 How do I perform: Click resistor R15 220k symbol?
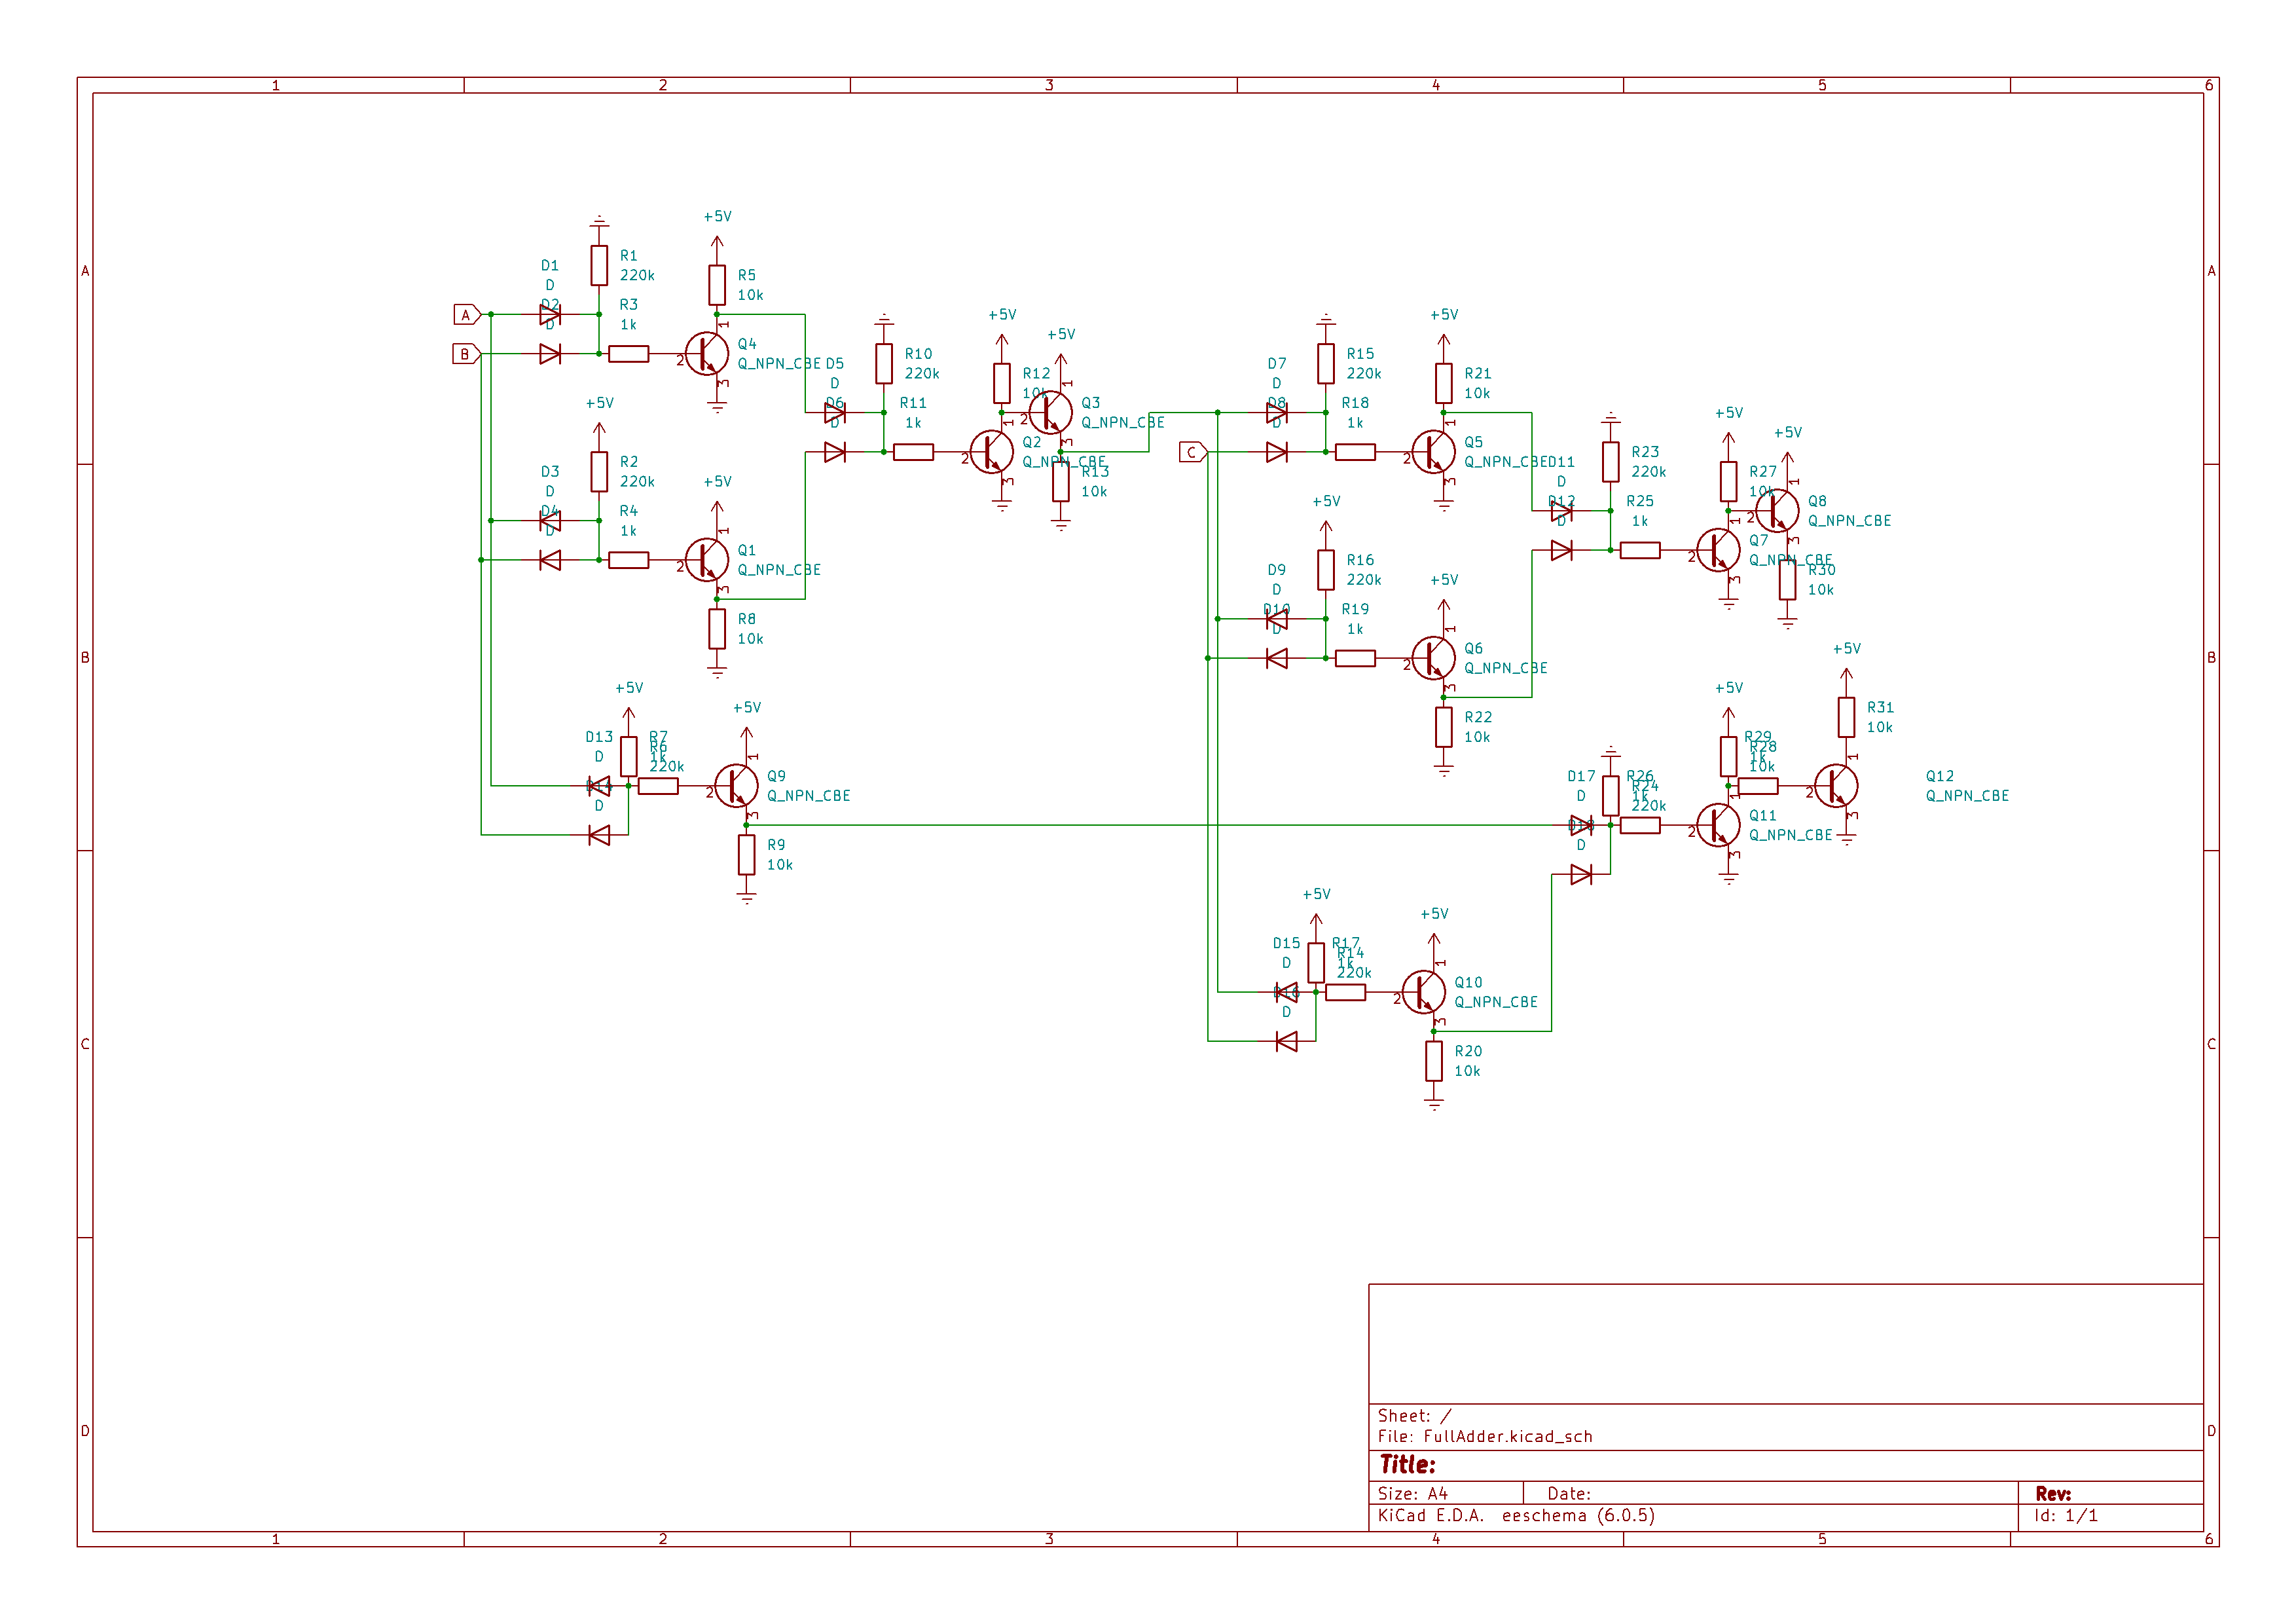pyautogui.click(x=1326, y=364)
